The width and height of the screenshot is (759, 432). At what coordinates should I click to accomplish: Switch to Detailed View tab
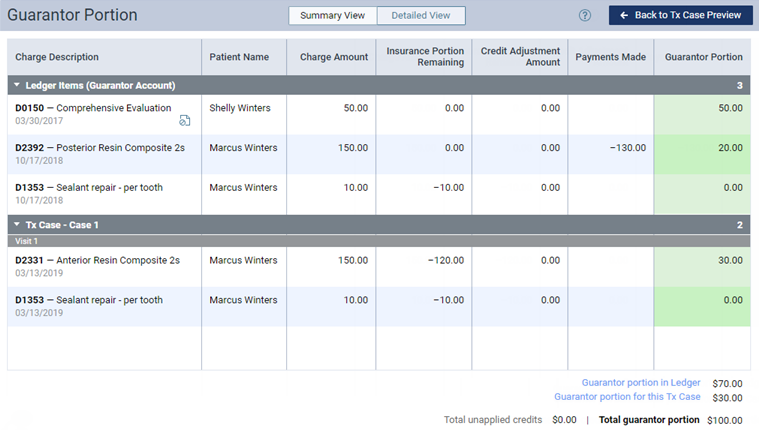coord(421,16)
